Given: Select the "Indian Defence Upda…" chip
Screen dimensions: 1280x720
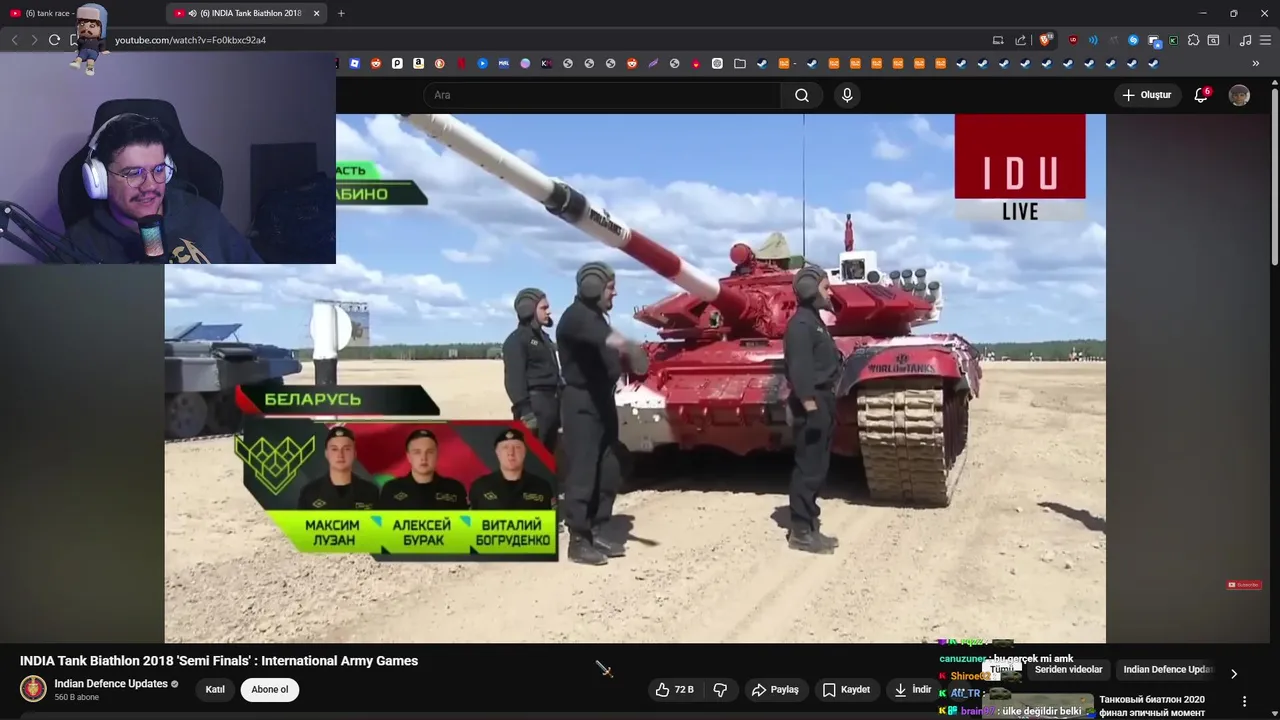Looking at the screenshot, I should pos(1168,670).
